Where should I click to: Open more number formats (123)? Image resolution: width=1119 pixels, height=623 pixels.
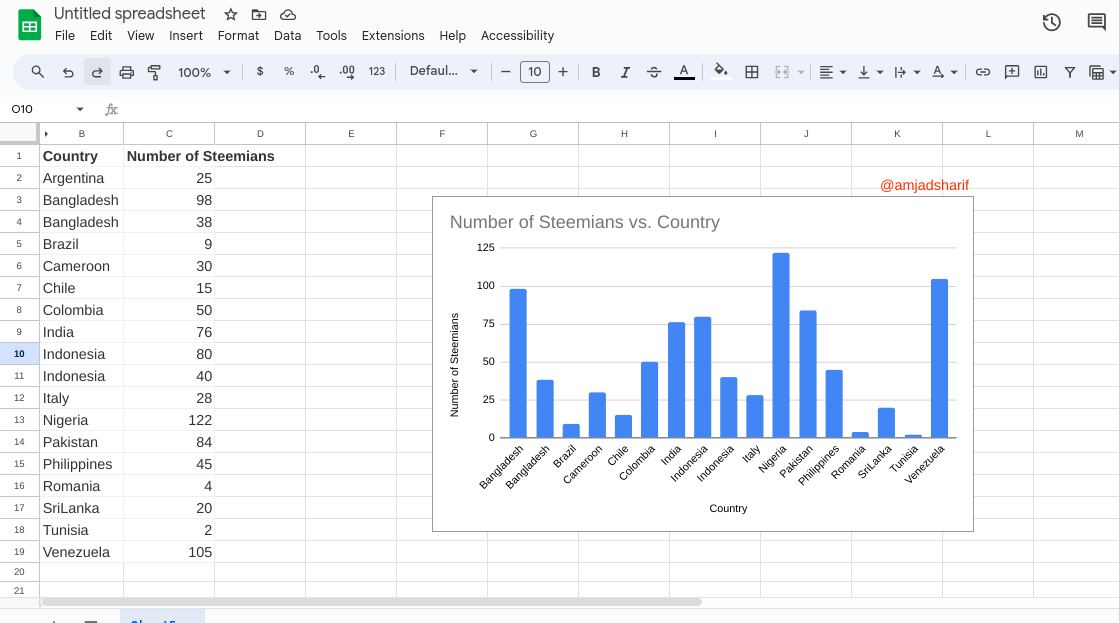click(x=377, y=71)
